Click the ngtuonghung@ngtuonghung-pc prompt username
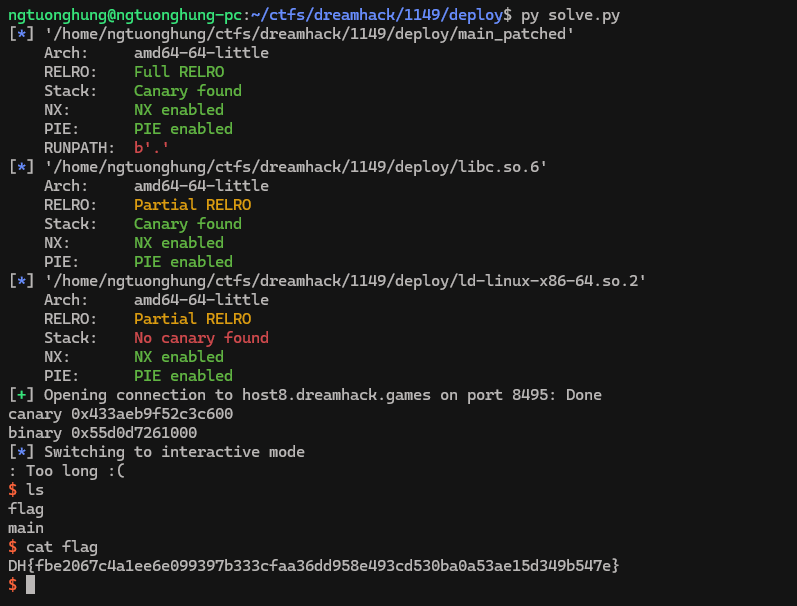Viewport: 797px width, 606px height. 125,14
